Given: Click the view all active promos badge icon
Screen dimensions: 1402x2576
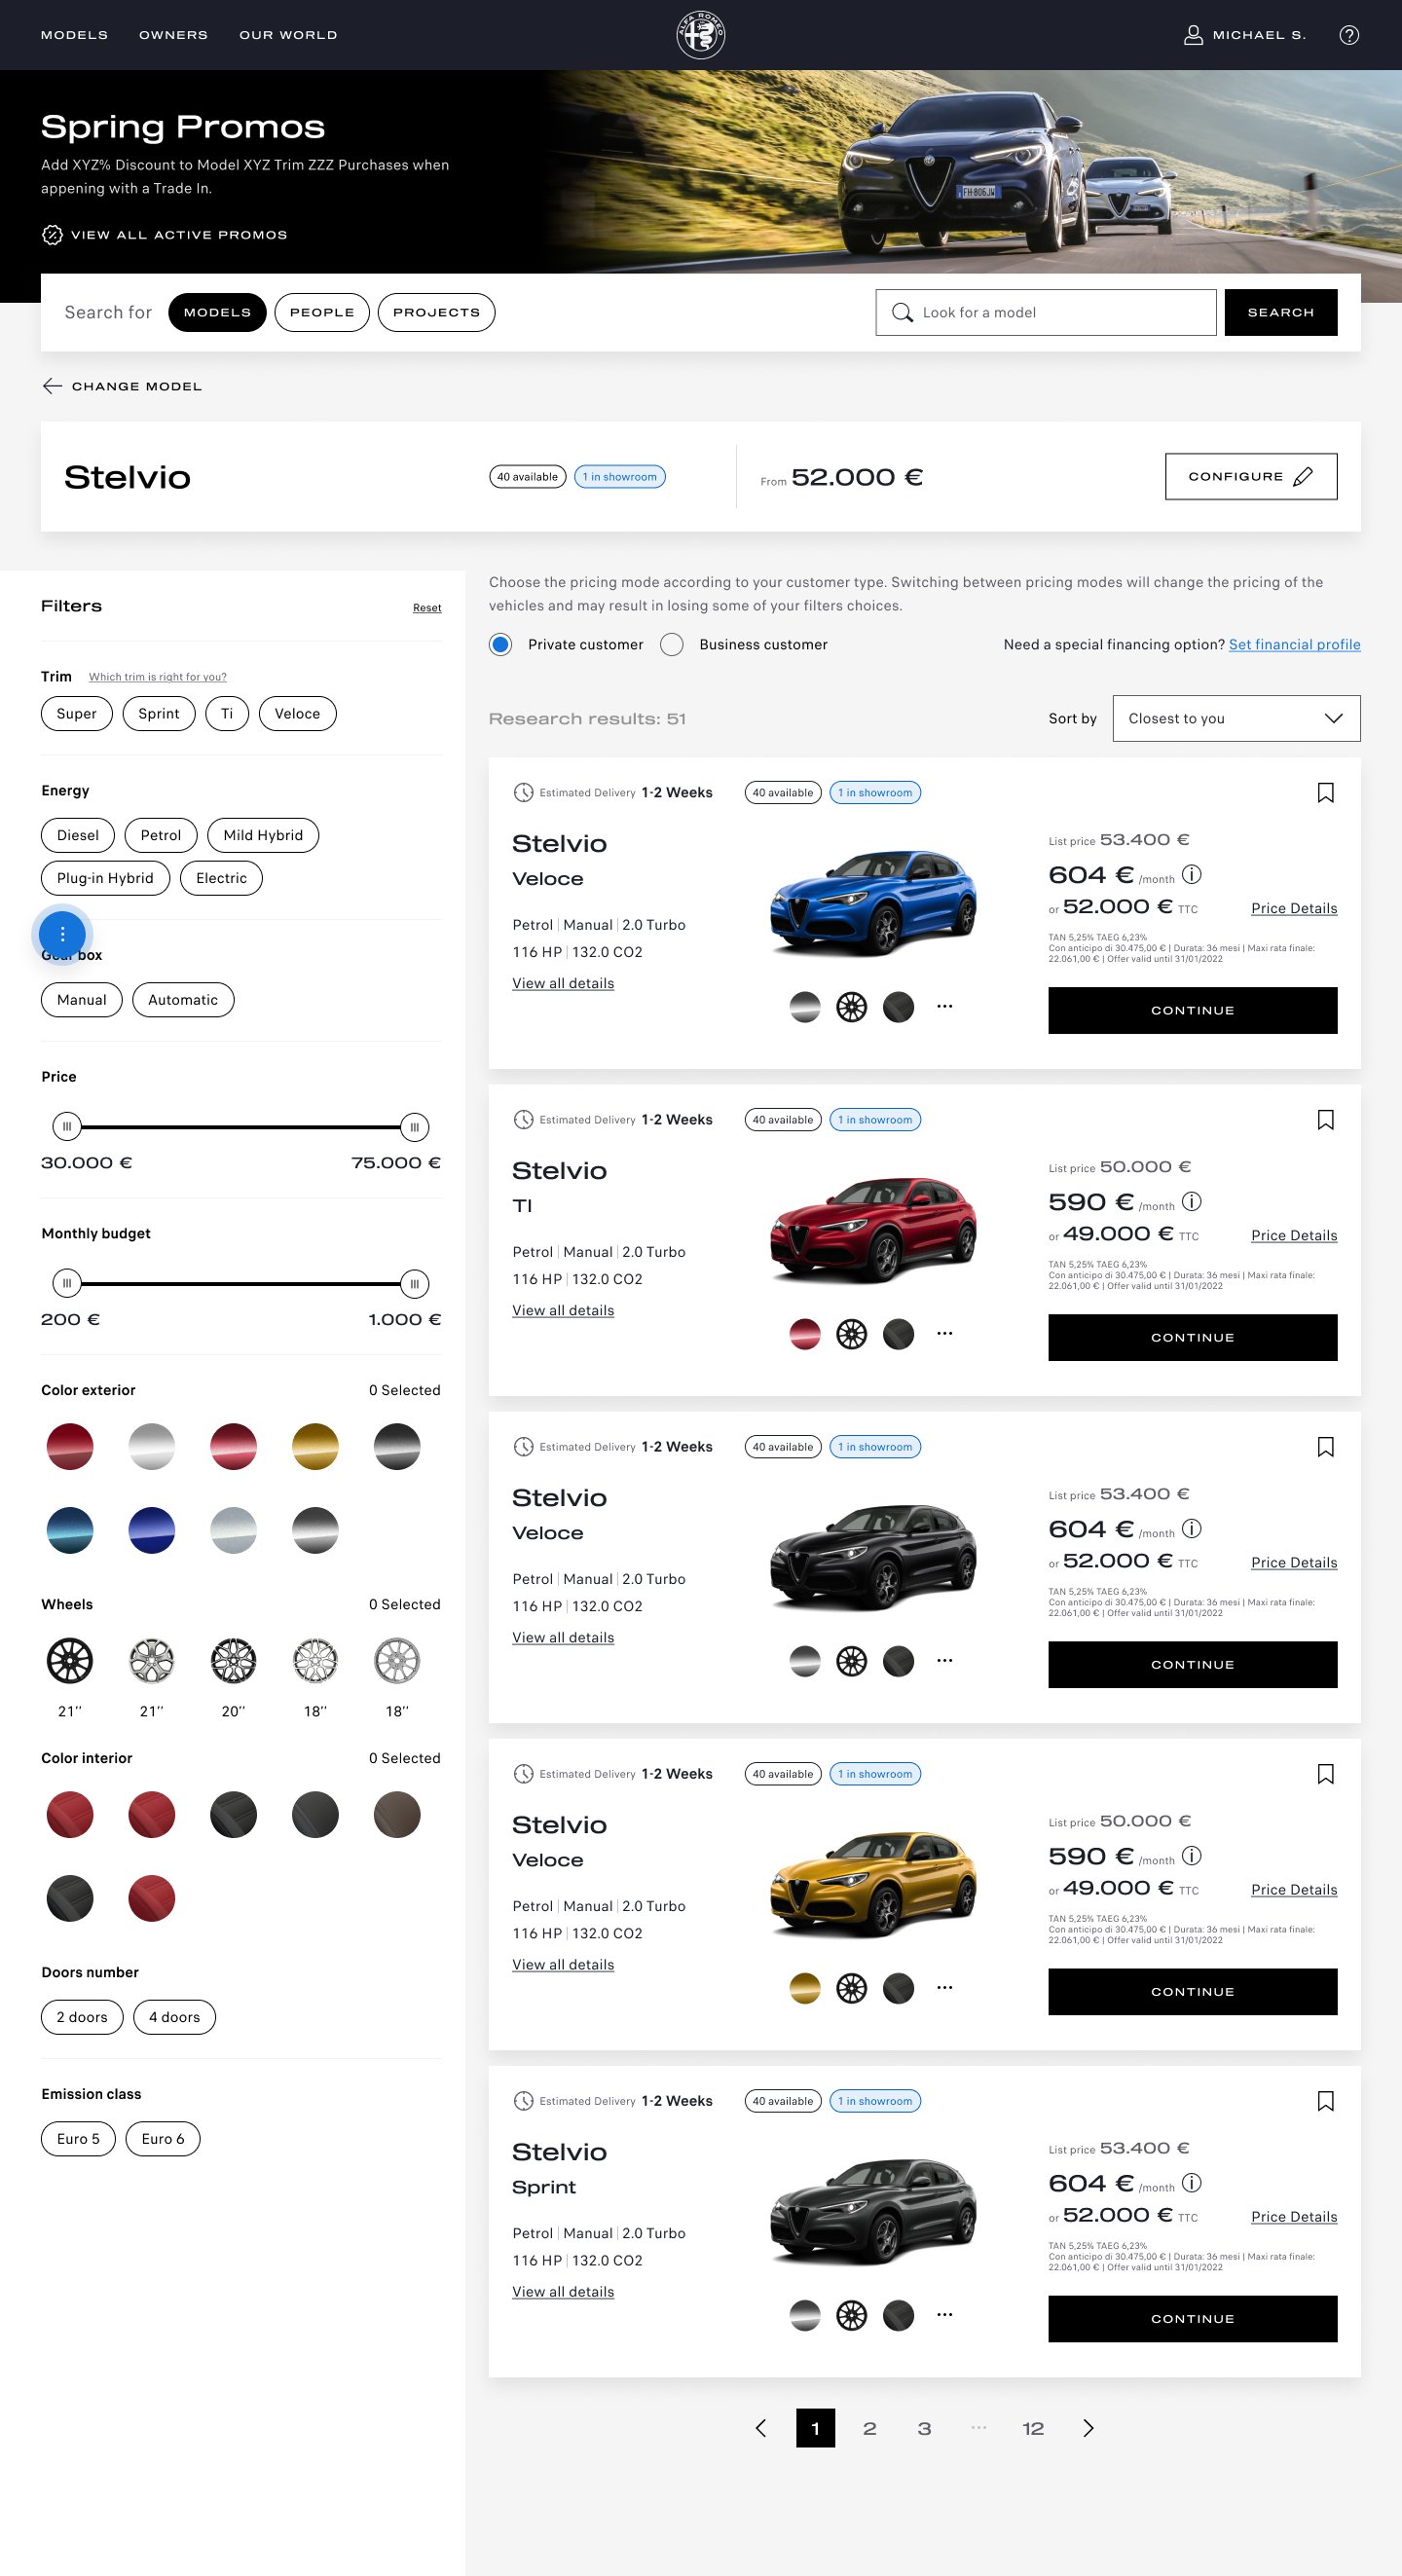Looking at the screenshot, I should pos(52,235).
